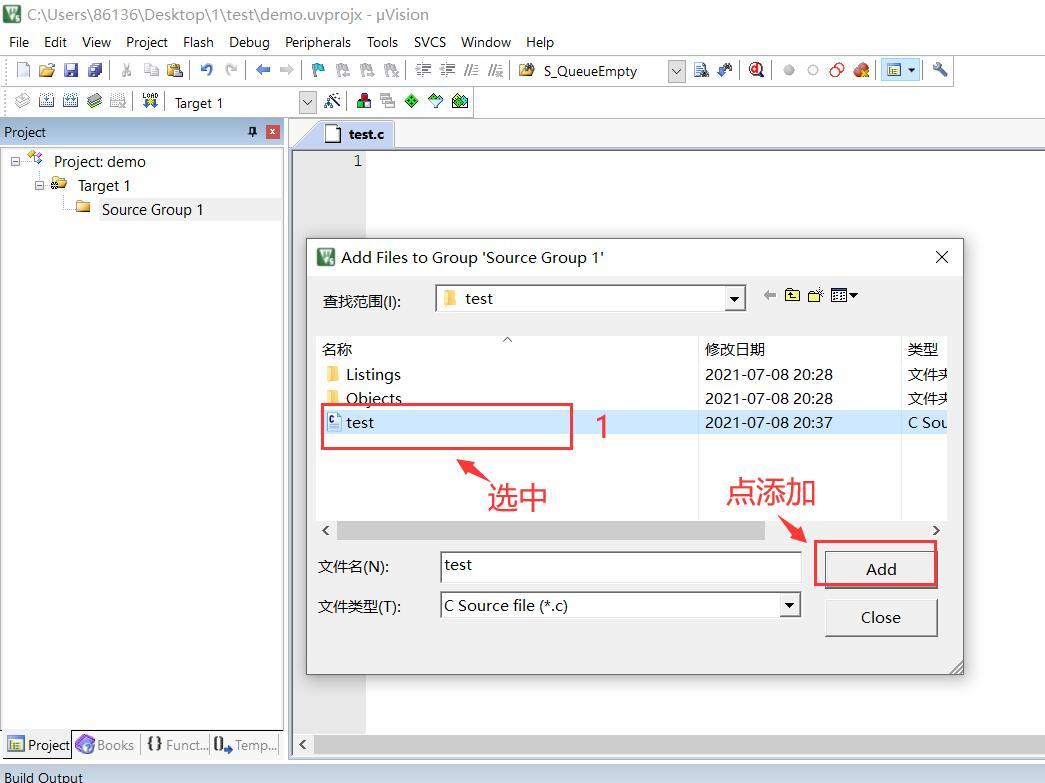Screen dimensions: 1045x783
Task: Click the Rebuild all target files icon
Action: click(71, 101)
